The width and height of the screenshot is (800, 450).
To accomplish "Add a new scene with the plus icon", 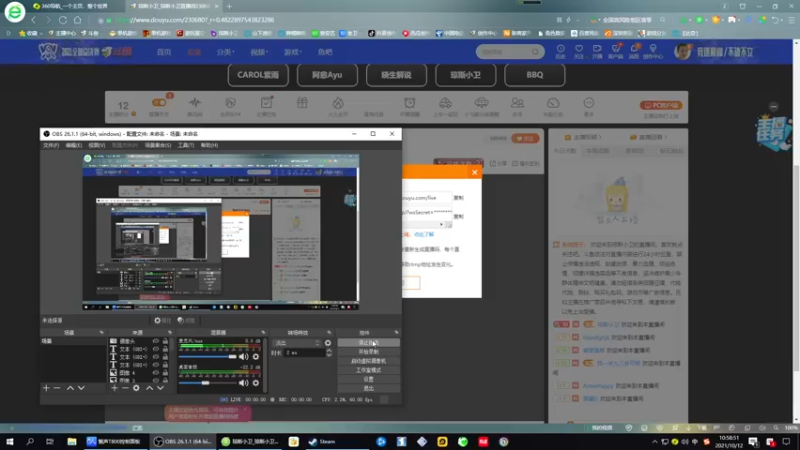I will click(x=46, y=388).
